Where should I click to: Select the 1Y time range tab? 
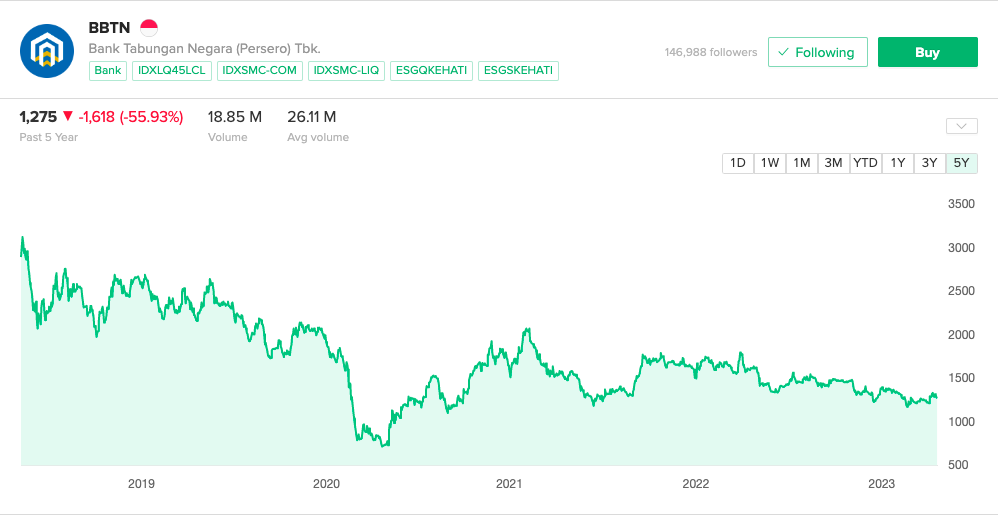click(898, 163)
